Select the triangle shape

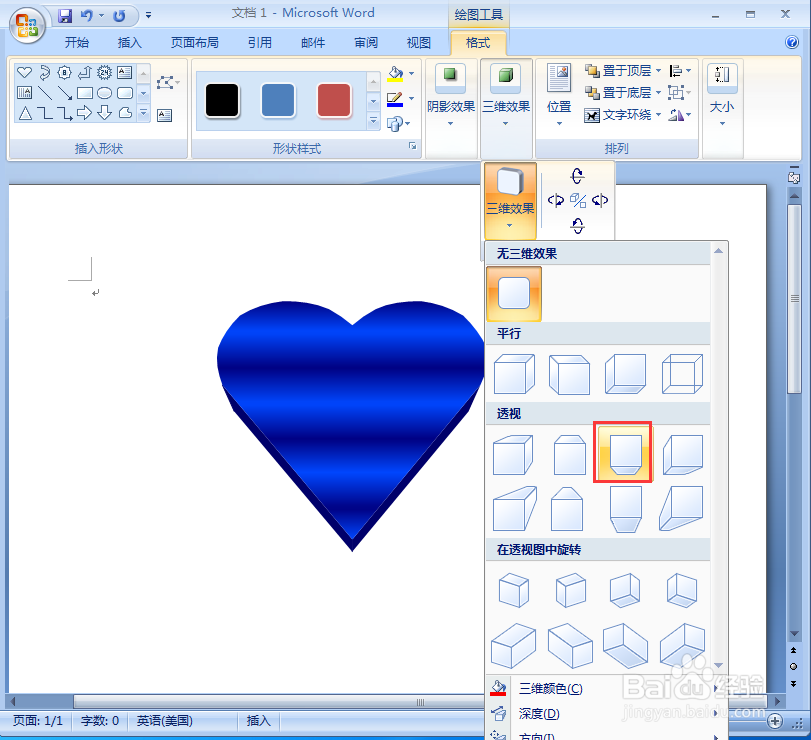pyautogui.click(x=25, y=113)
